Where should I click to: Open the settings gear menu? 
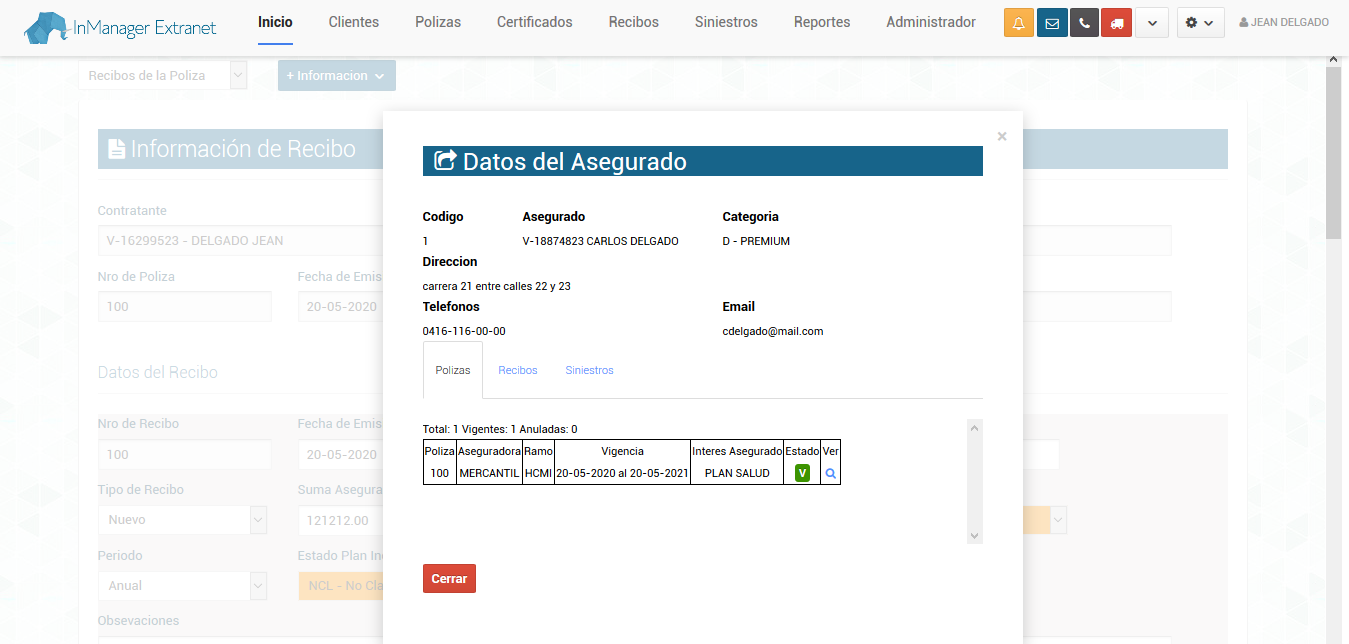(x=1200, y=23)
